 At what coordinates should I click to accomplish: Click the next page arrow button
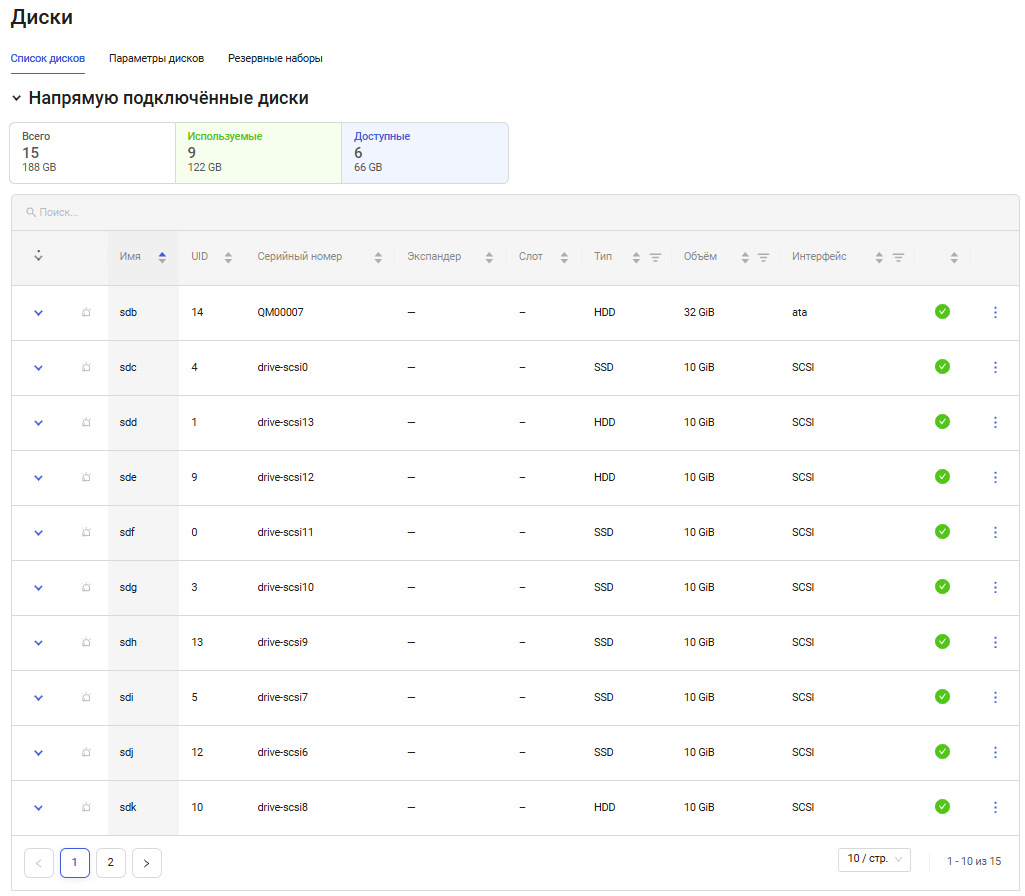[146, 863]
